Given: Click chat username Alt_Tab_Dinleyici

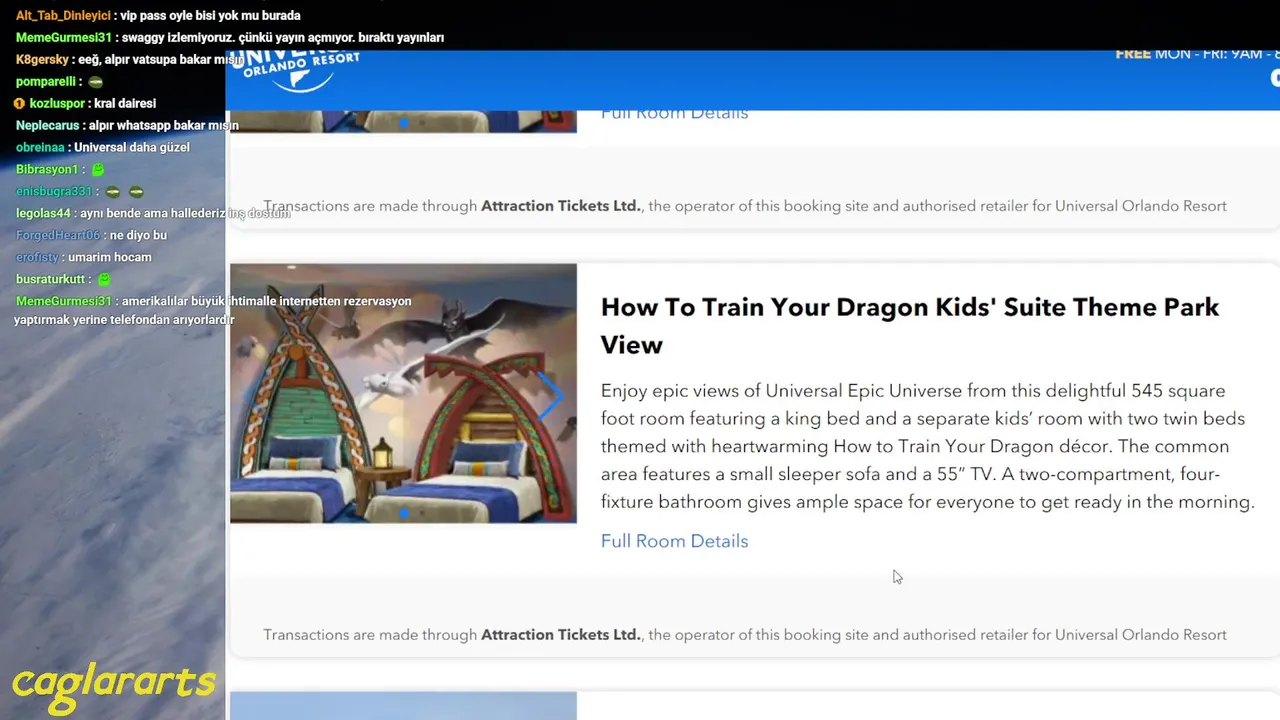Looking at the screenshot, I should click(63, 16).
